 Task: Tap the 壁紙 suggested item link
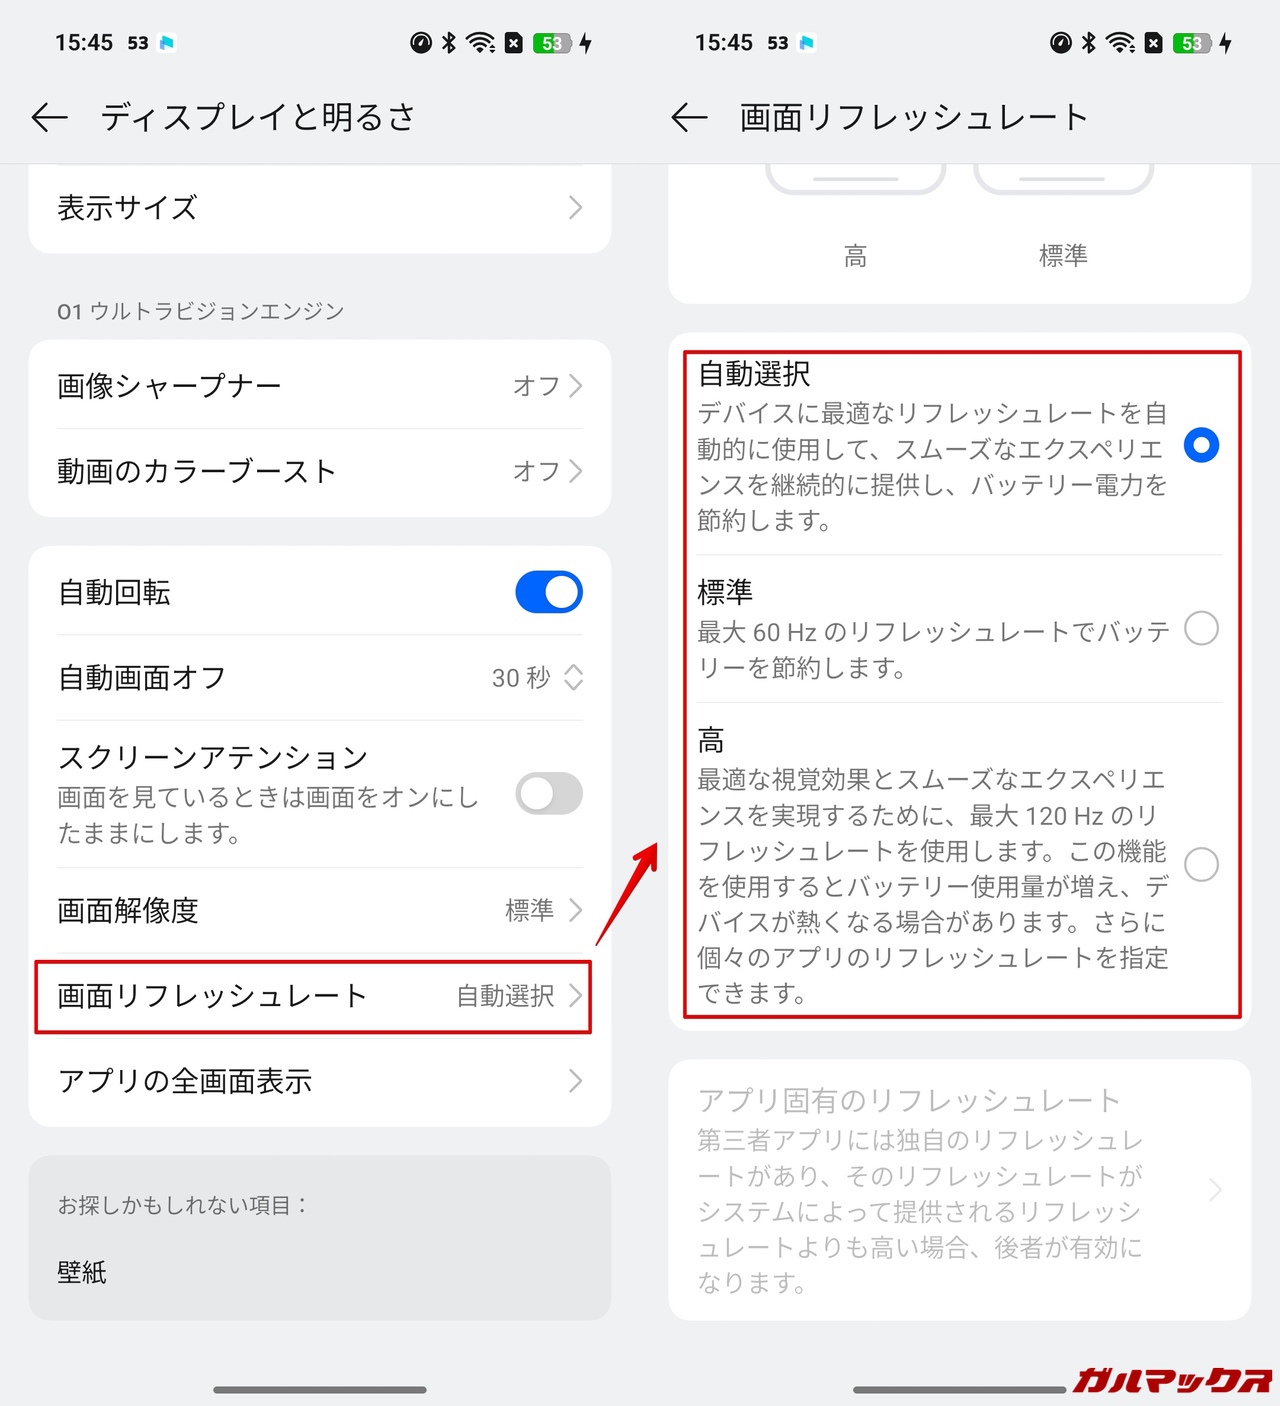point(82,1273)
